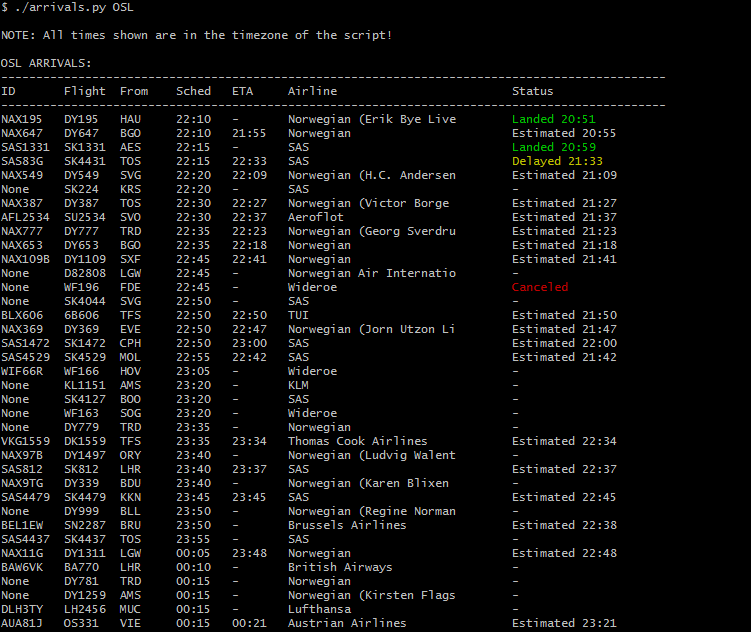The width and height of the screenshot is (751, 632).
Task: Click 'Norwegian (Georg Sverdru' airline text
Action: 372,231
